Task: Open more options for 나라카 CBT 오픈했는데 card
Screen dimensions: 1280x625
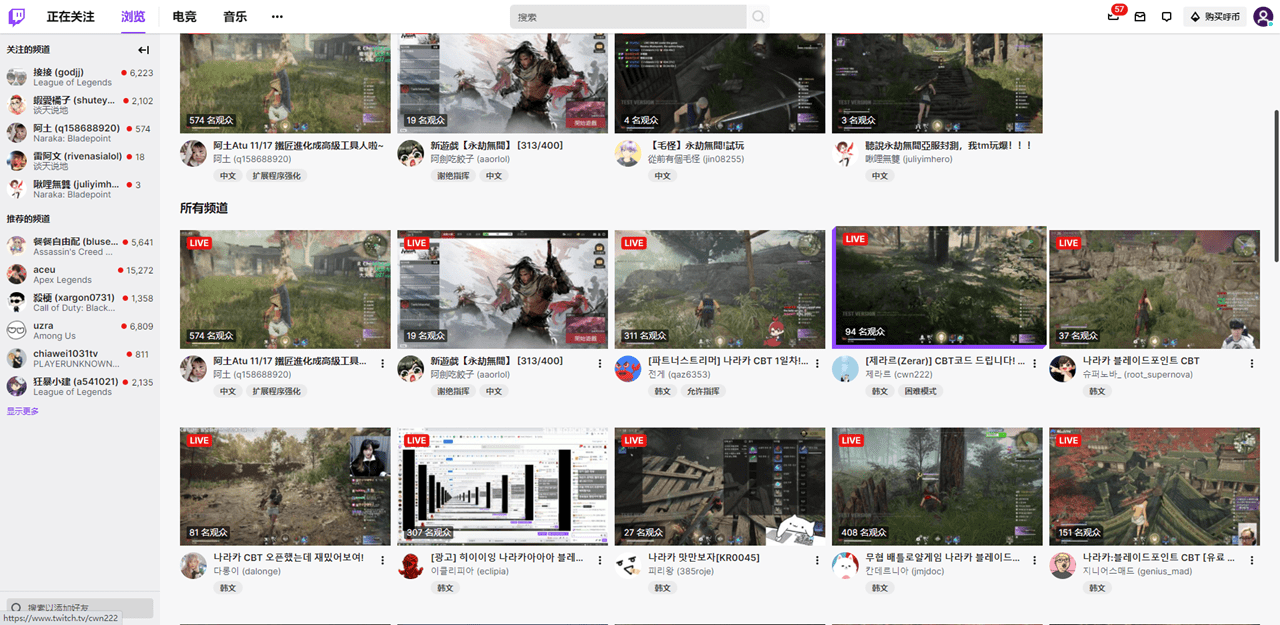Action: [383, 560]
